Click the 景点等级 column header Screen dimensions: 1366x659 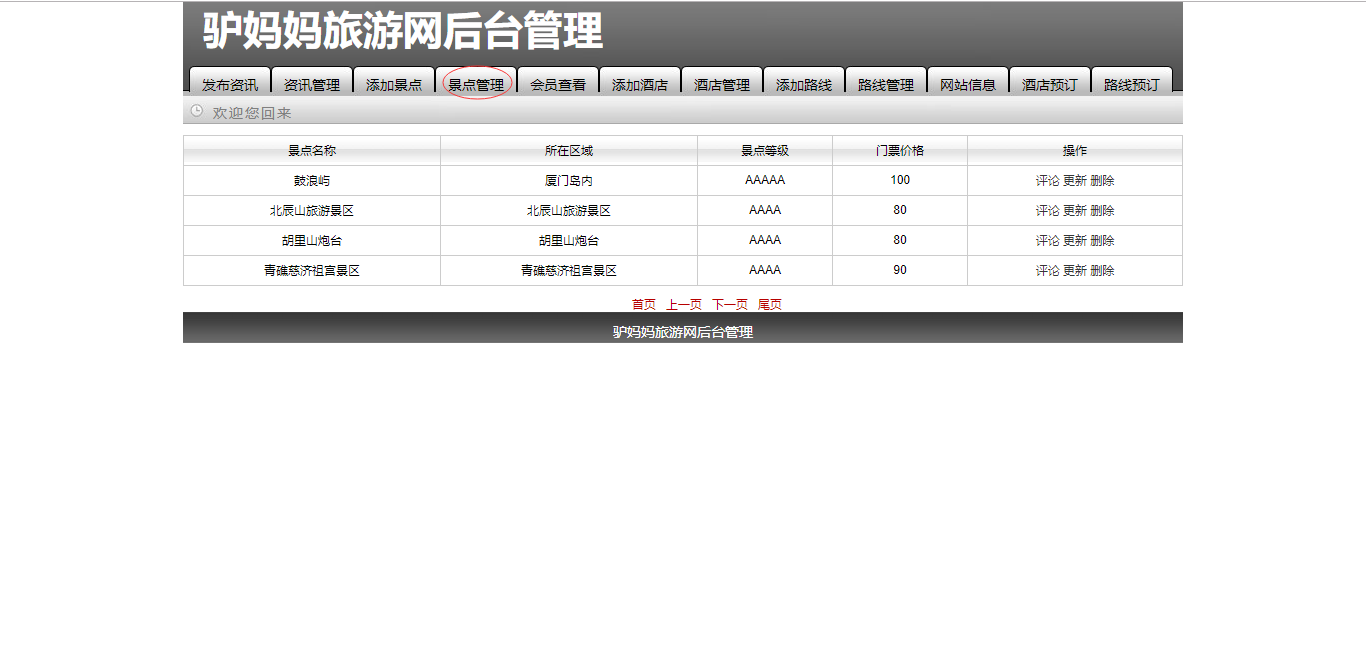coord(765,151)
